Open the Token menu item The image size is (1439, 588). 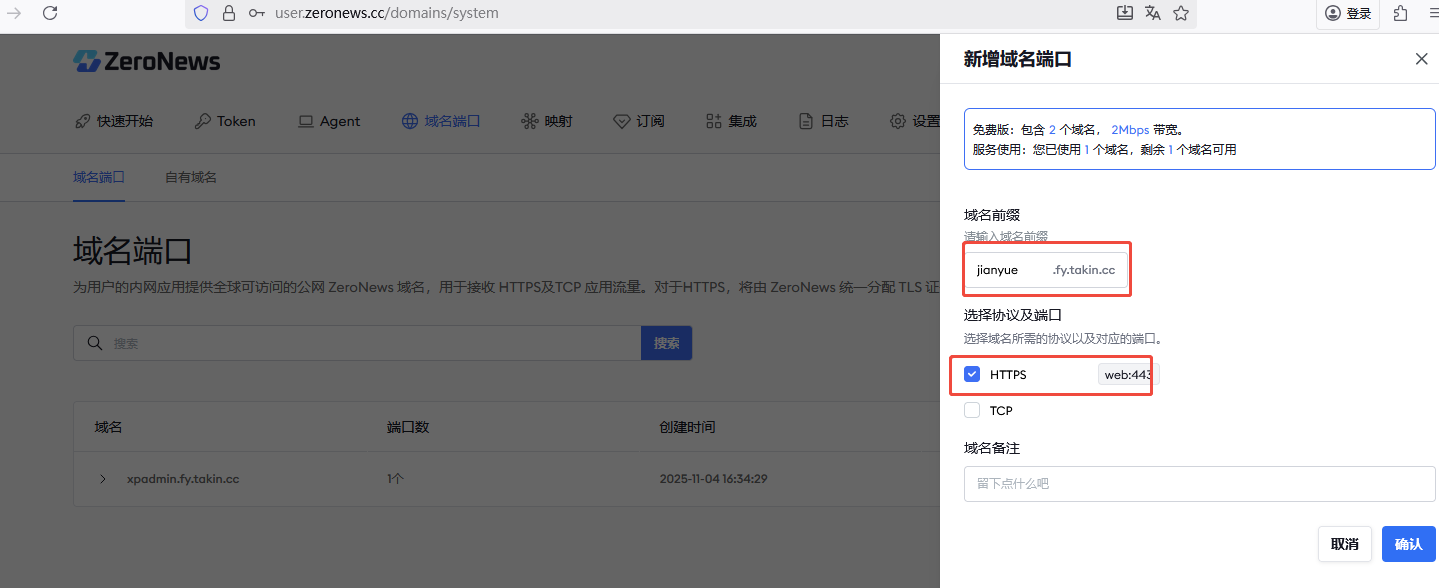225,121
